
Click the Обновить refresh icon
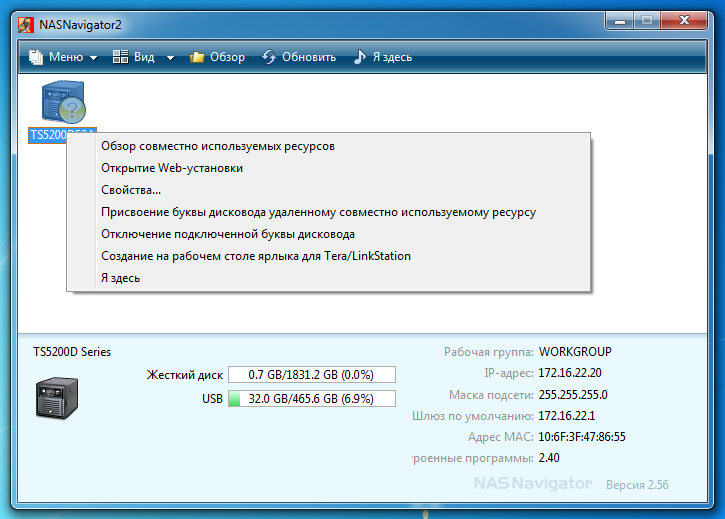point(269,57)
